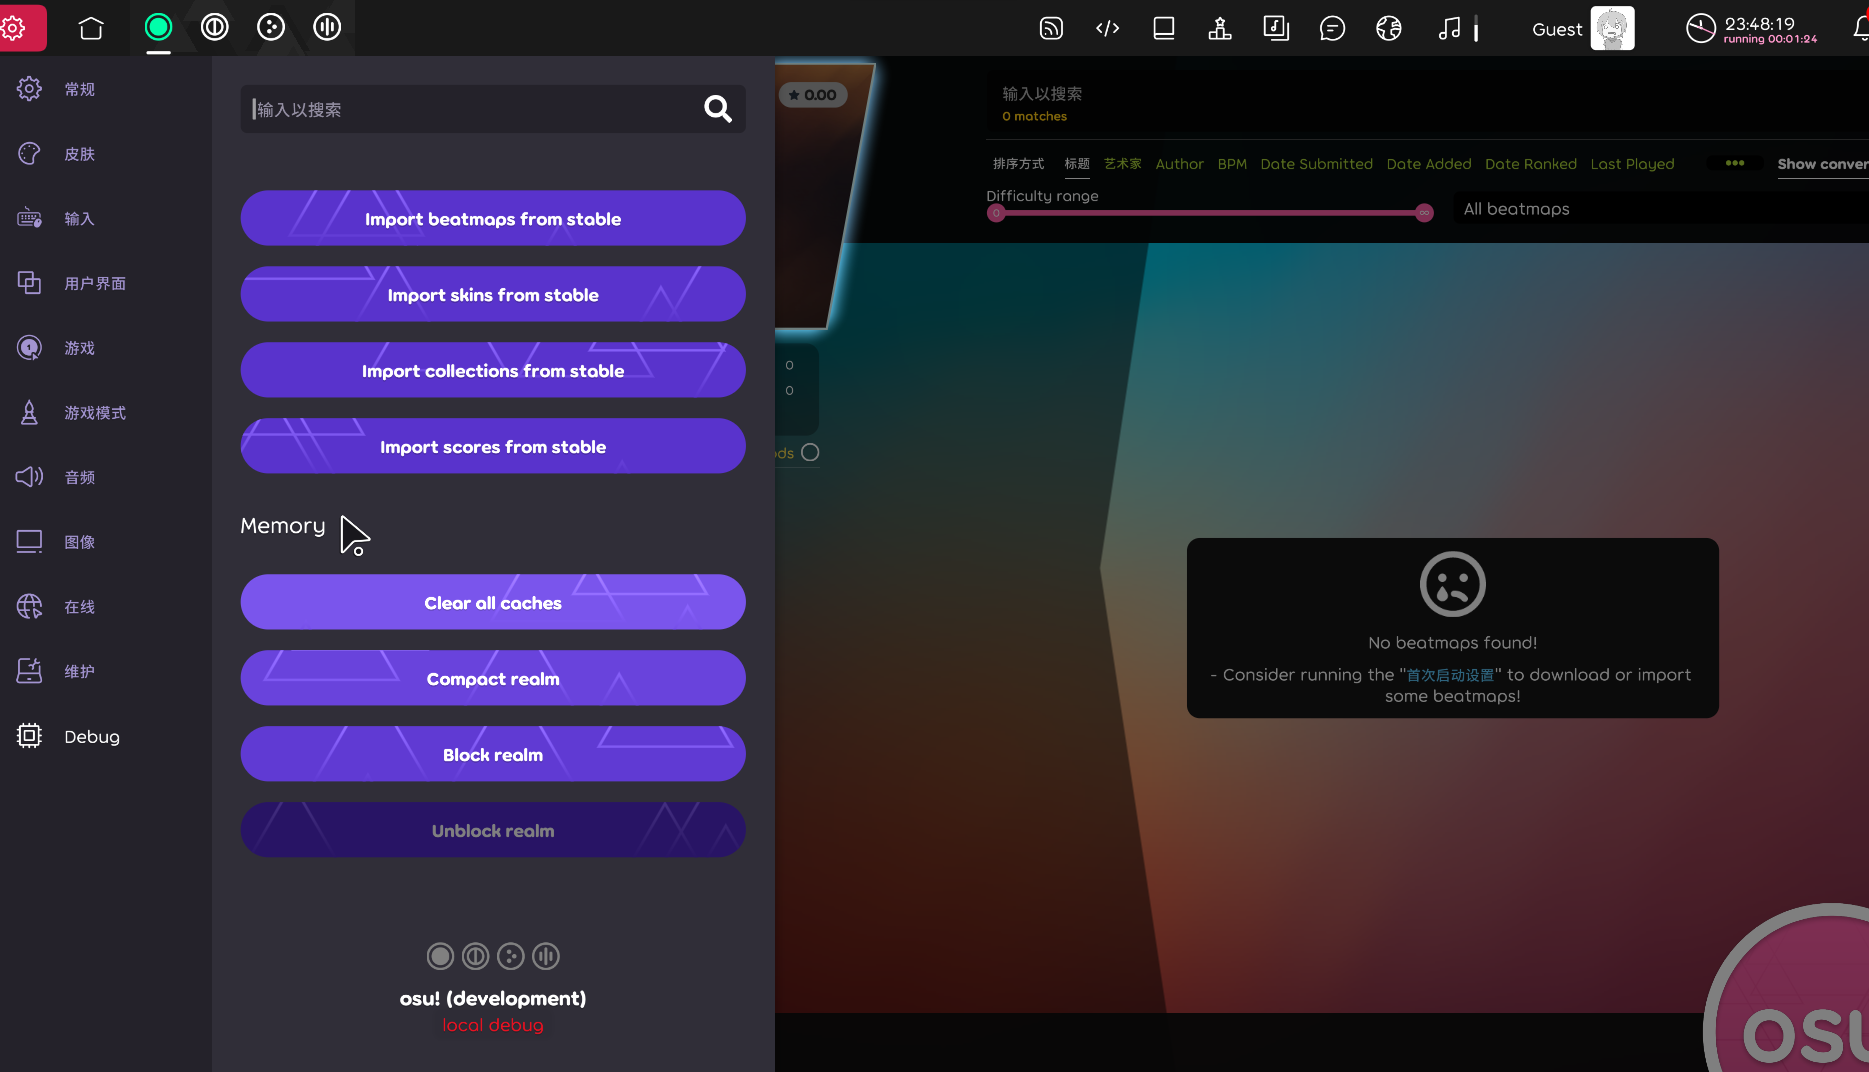The image size is (1869, 1072).
Task: Click Import beatmaps from stable
Action: 493,218
